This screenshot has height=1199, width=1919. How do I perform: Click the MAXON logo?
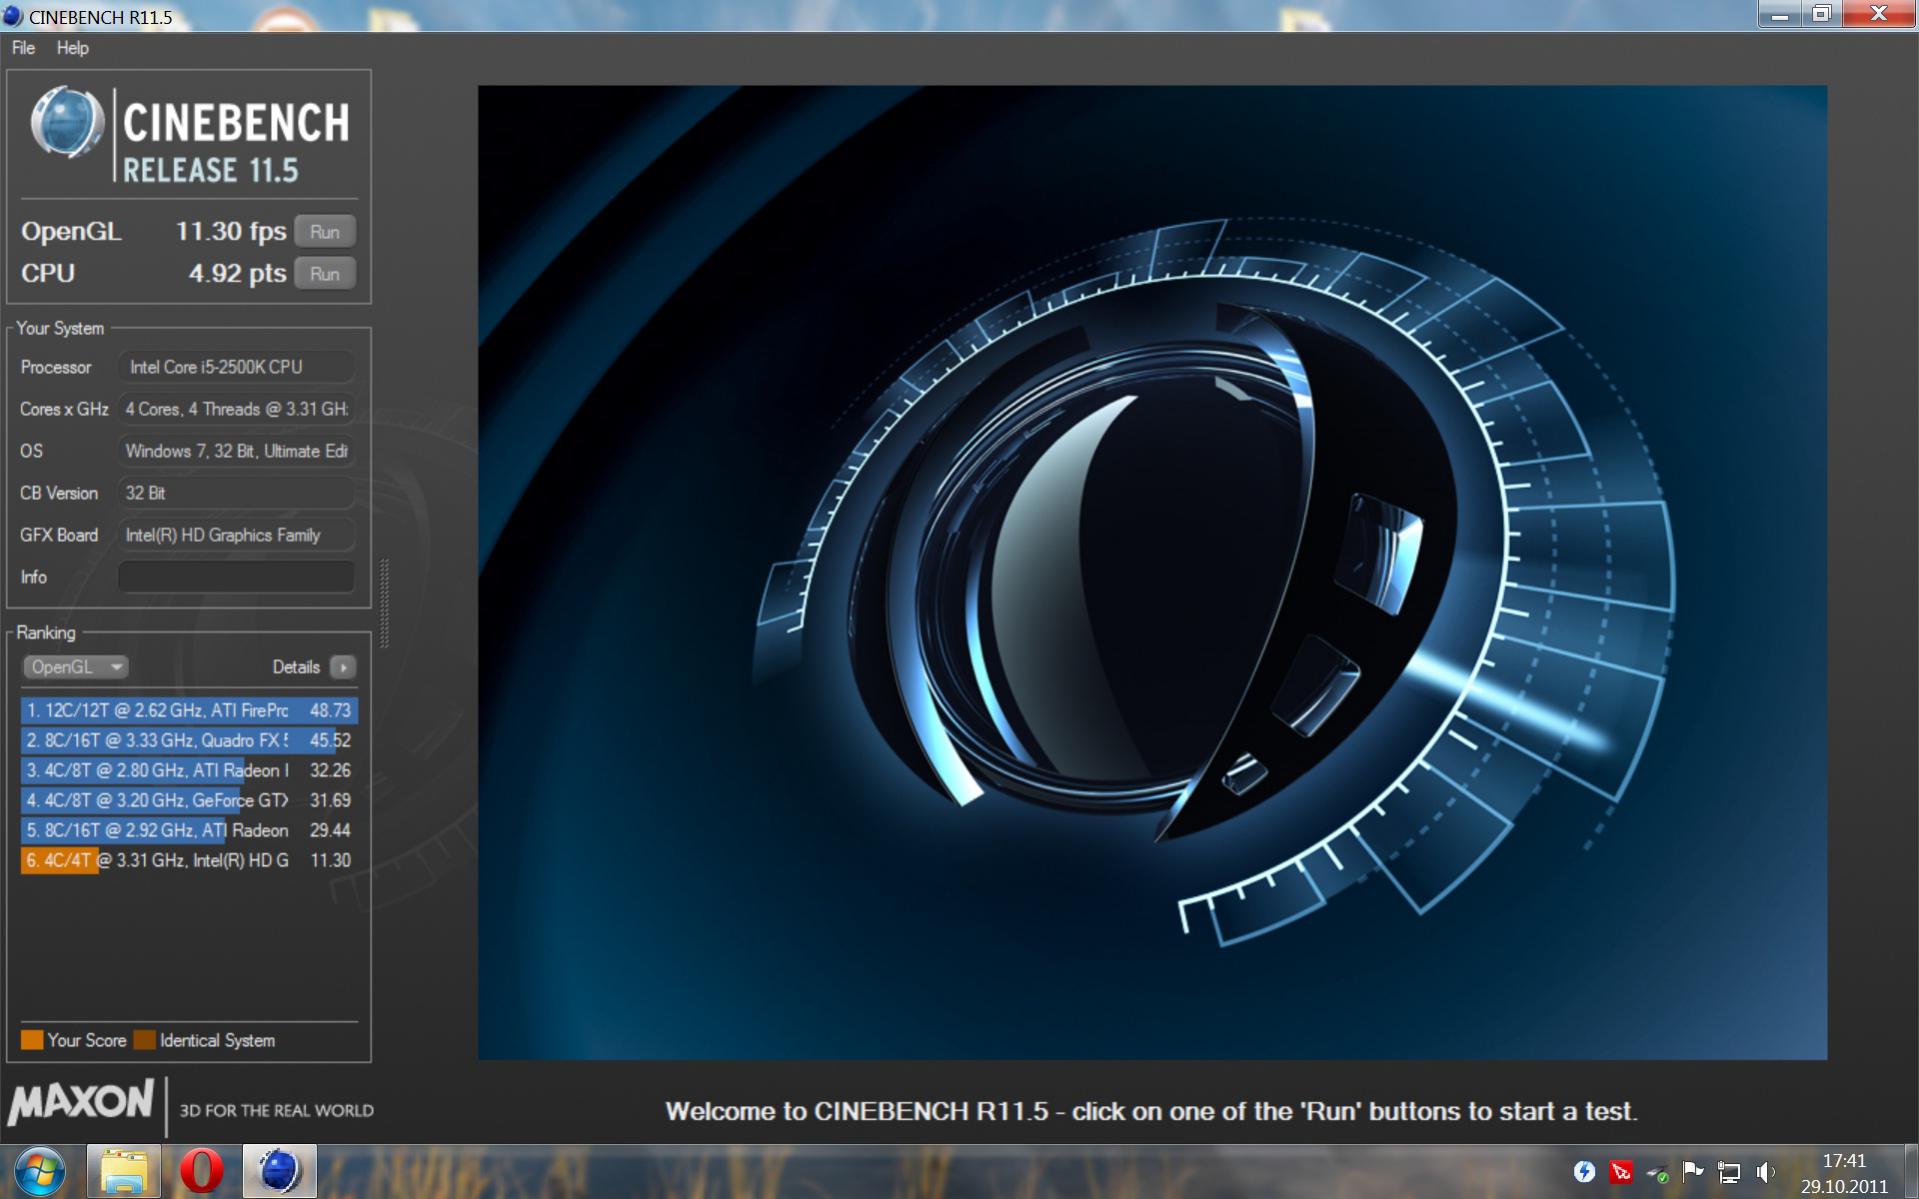81,1103
